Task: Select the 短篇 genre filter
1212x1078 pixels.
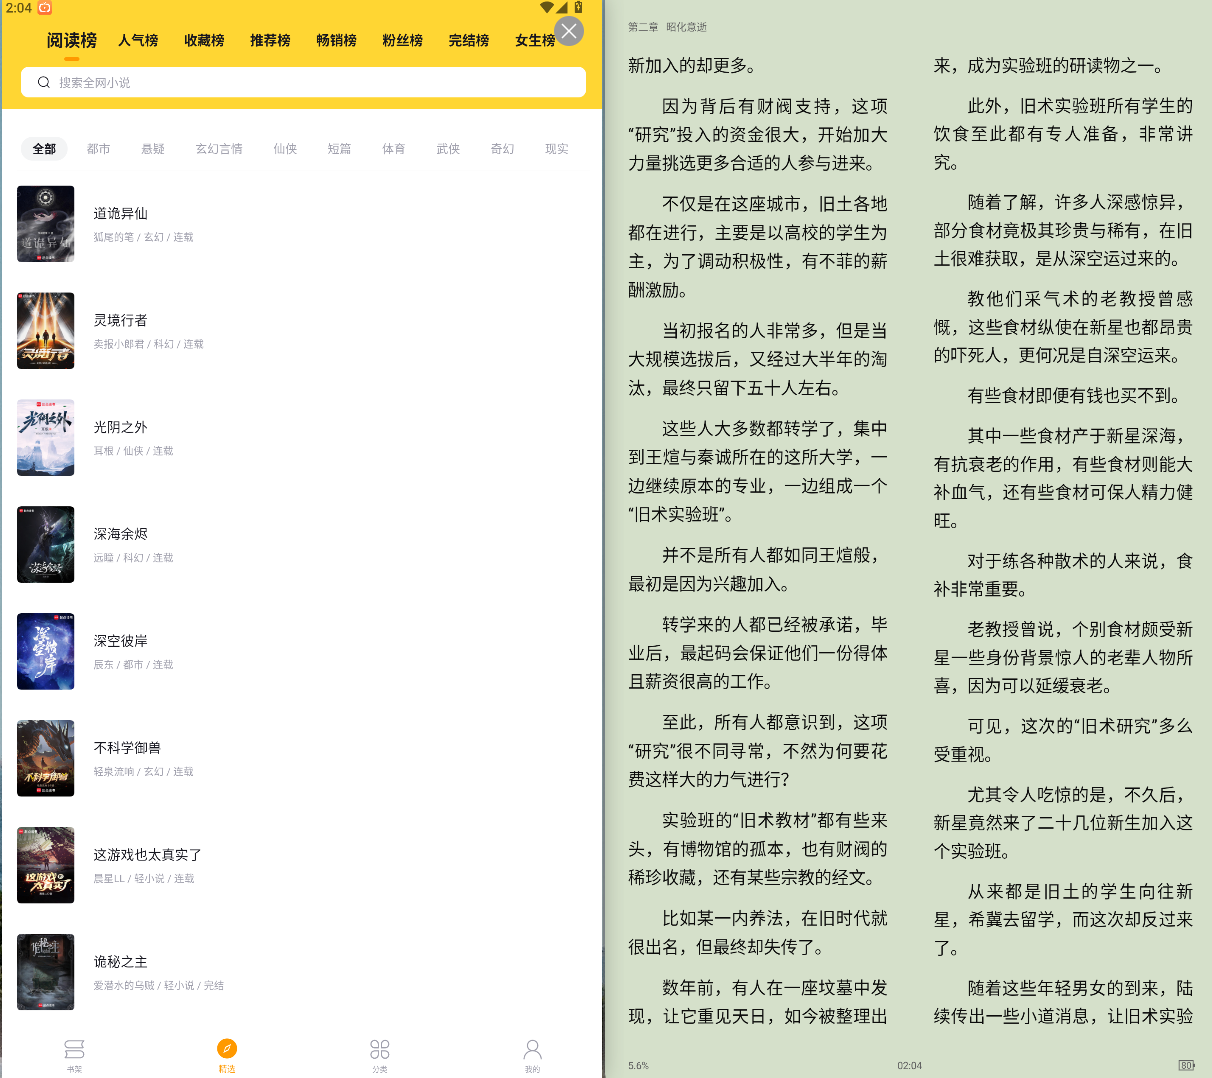Action: pyautogui.click(x=339, y=149)
